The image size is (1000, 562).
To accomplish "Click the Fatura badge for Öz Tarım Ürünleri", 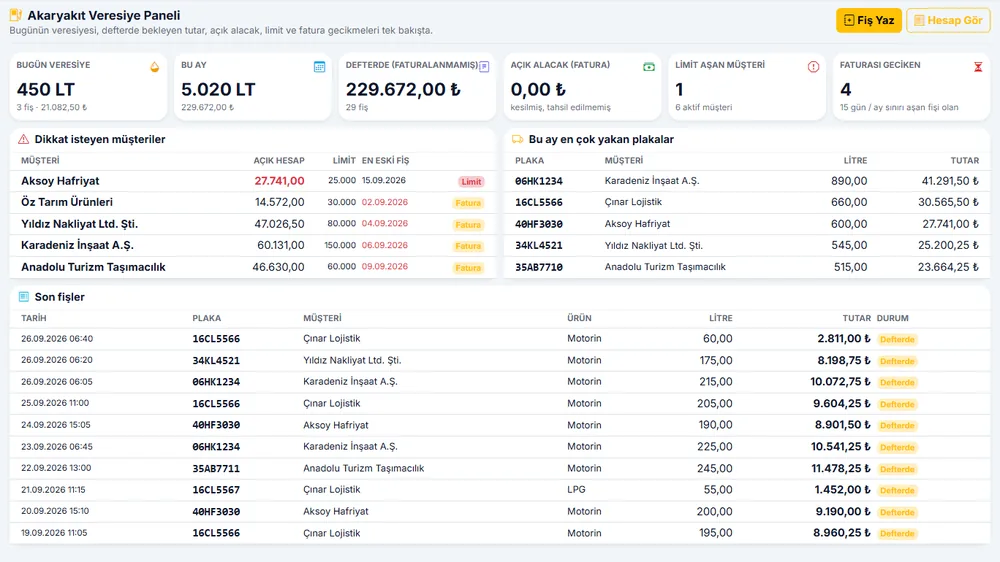I will [468, 203].
